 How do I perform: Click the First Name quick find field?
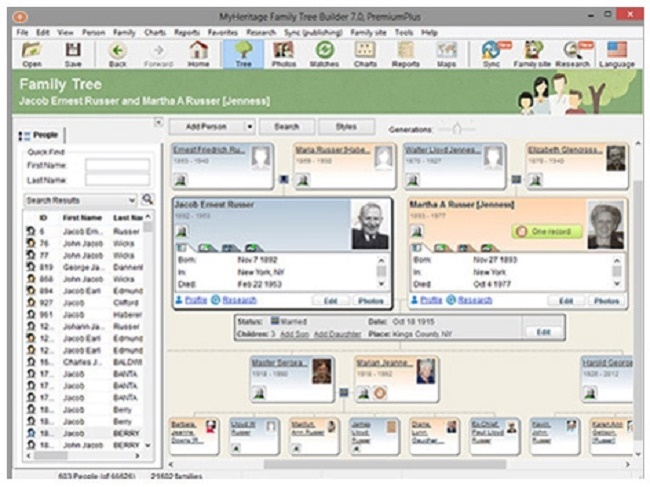point(118,165)
